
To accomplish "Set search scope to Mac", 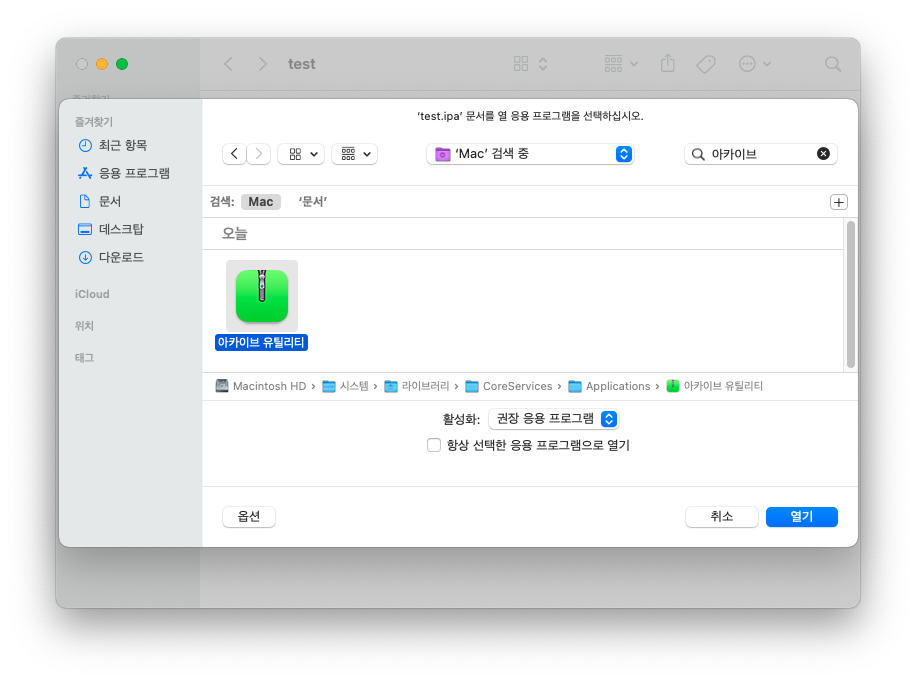I will pos(261,202).
